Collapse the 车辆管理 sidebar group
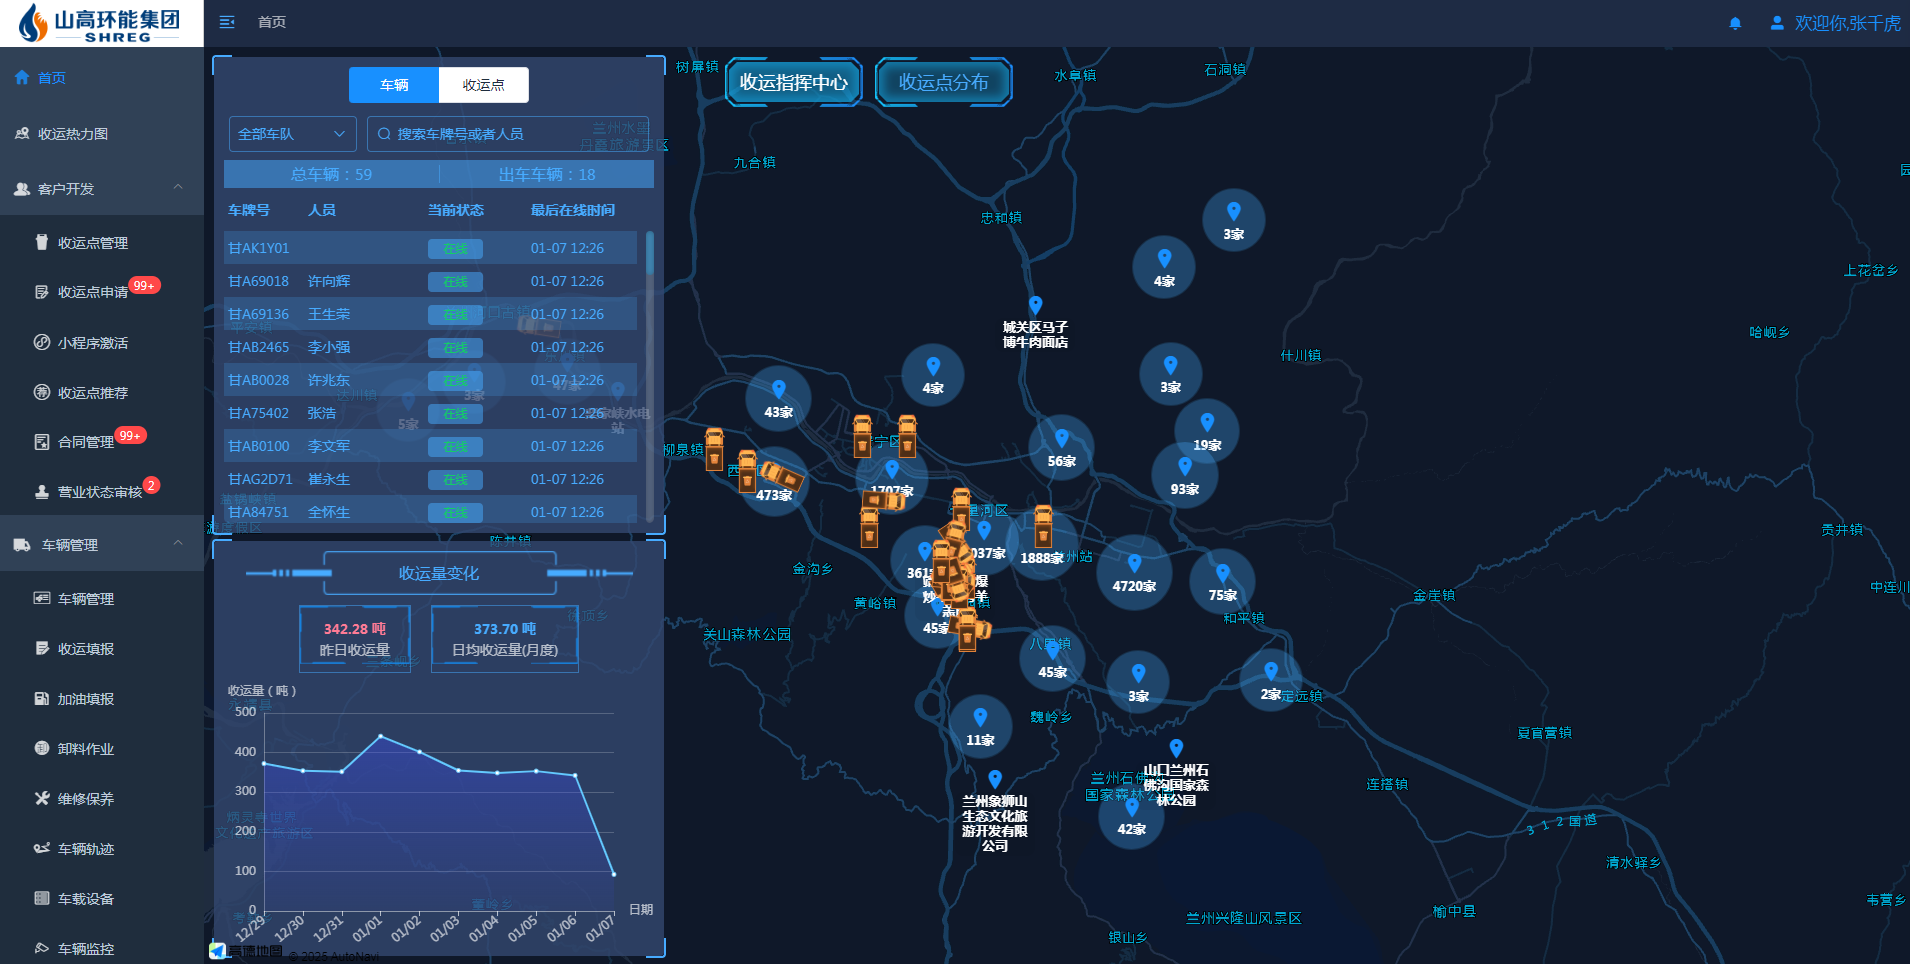Screen dimensions: 1910x964 (102, 544)
